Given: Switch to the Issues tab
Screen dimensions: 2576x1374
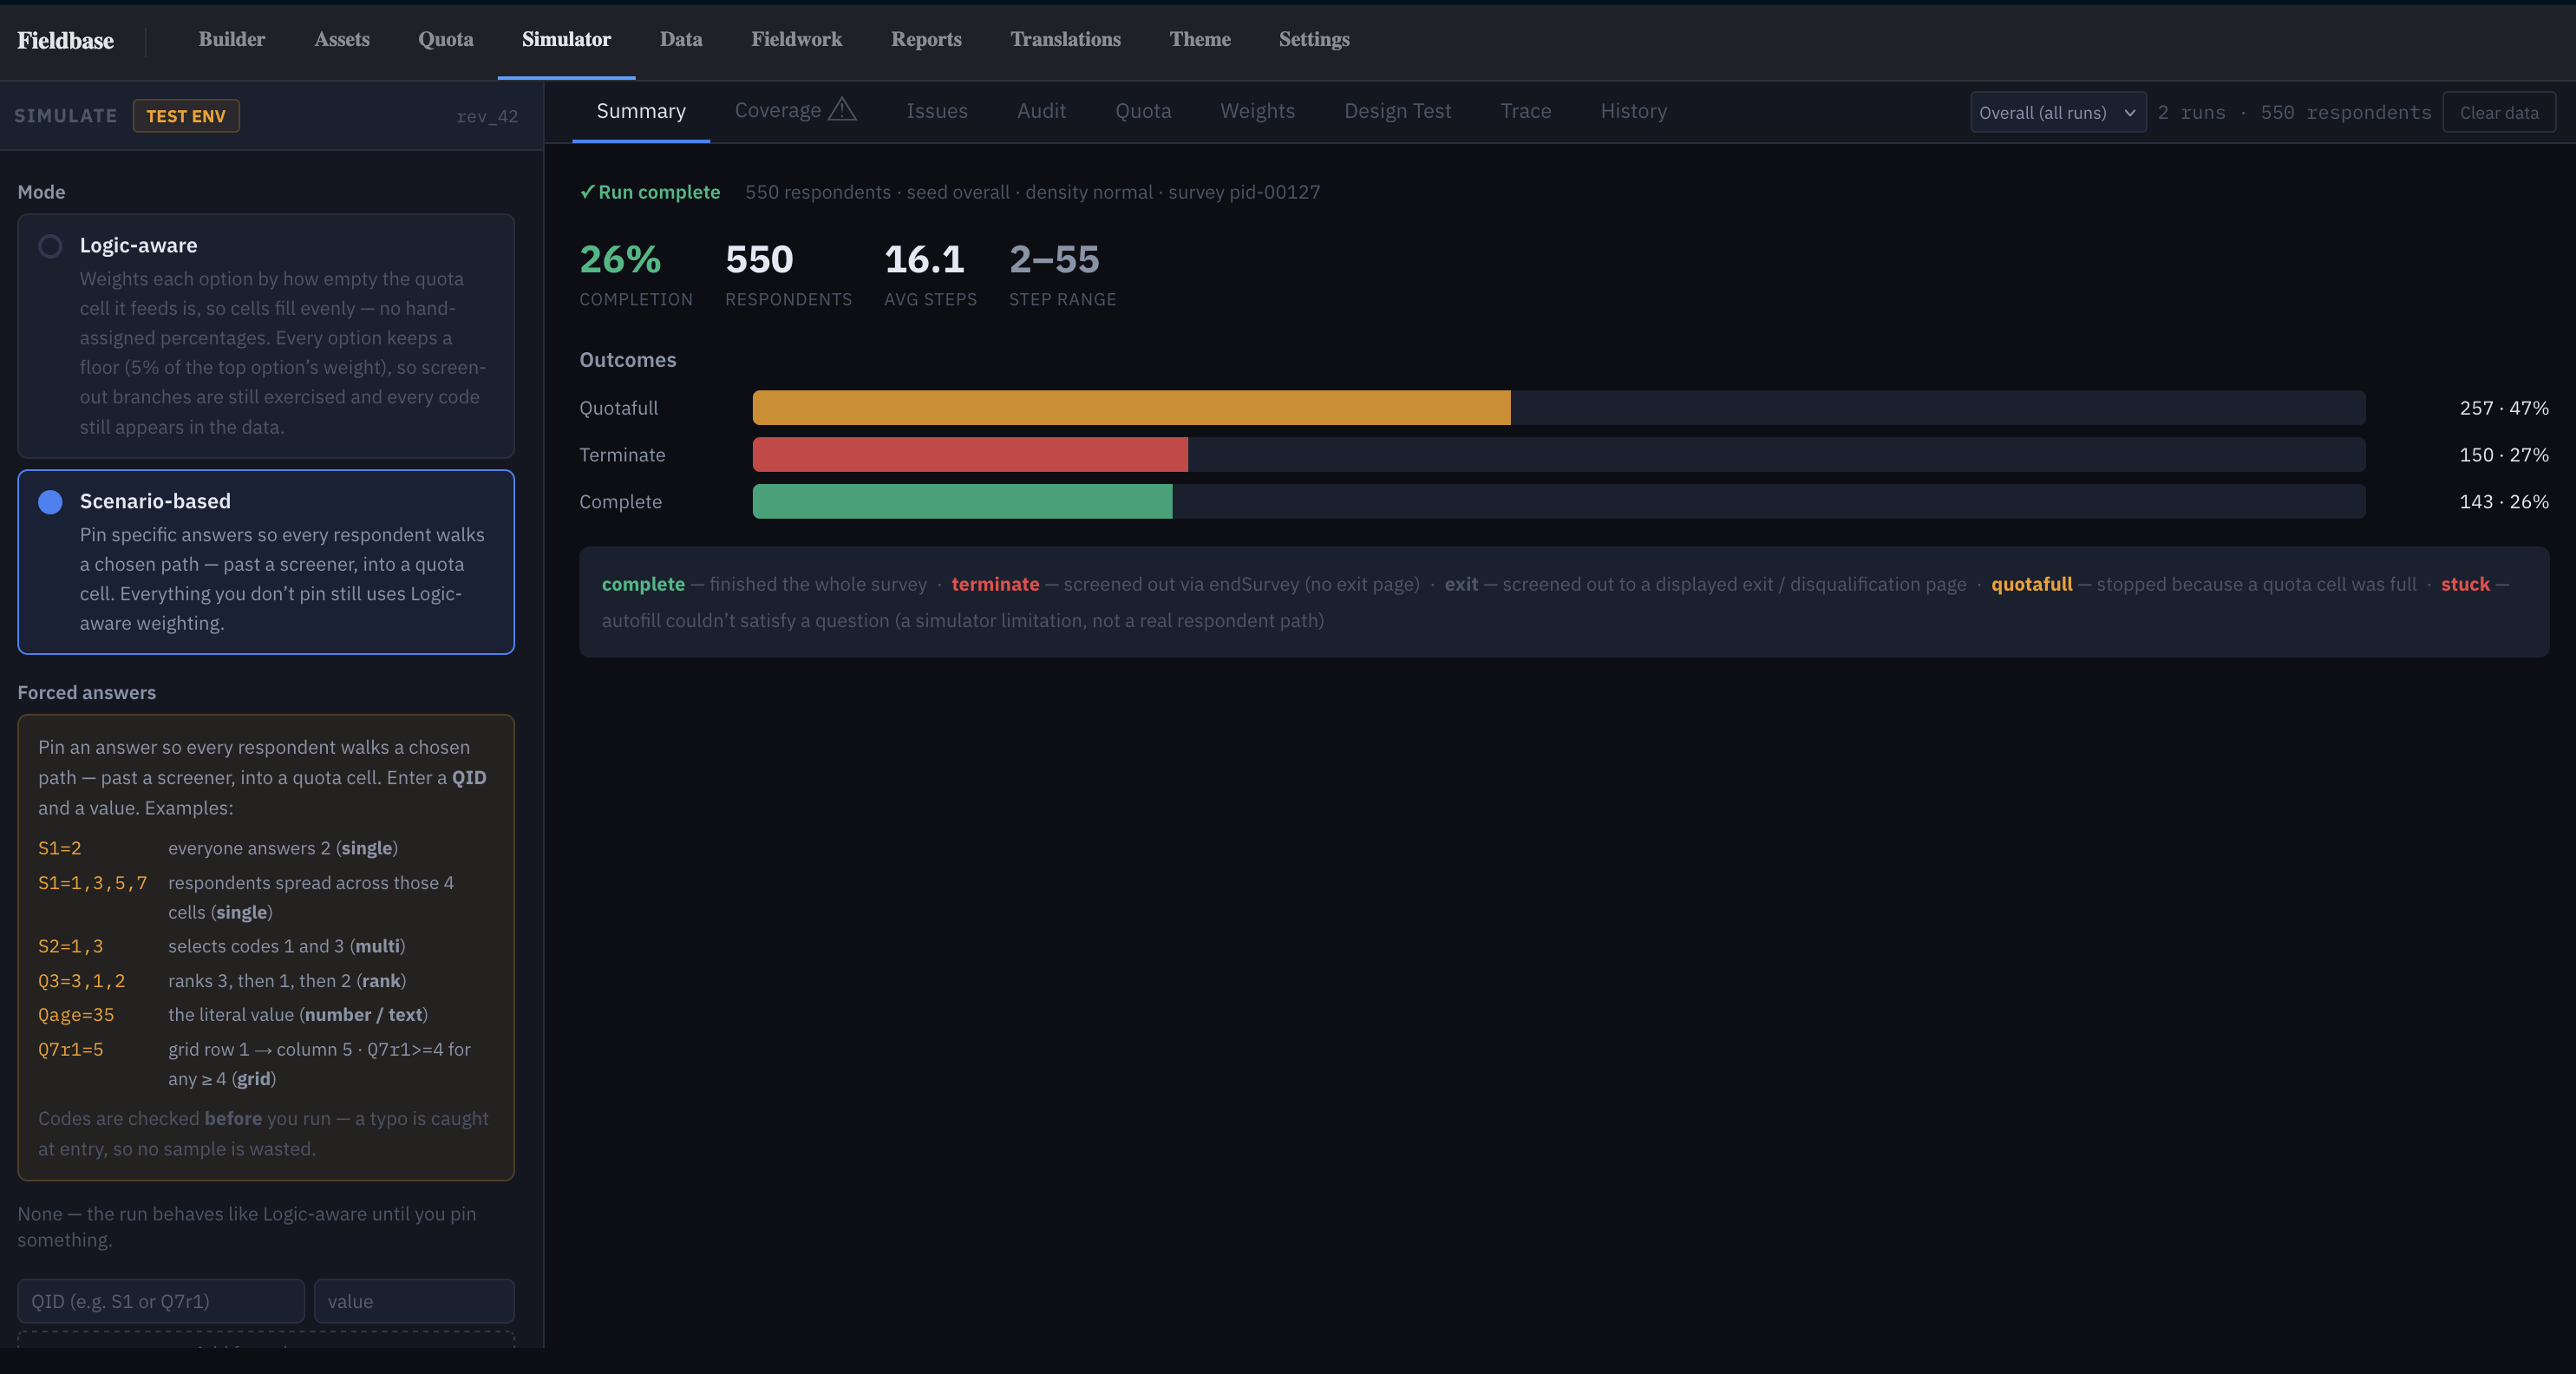Looking at the screenshot, I should 937,111.
